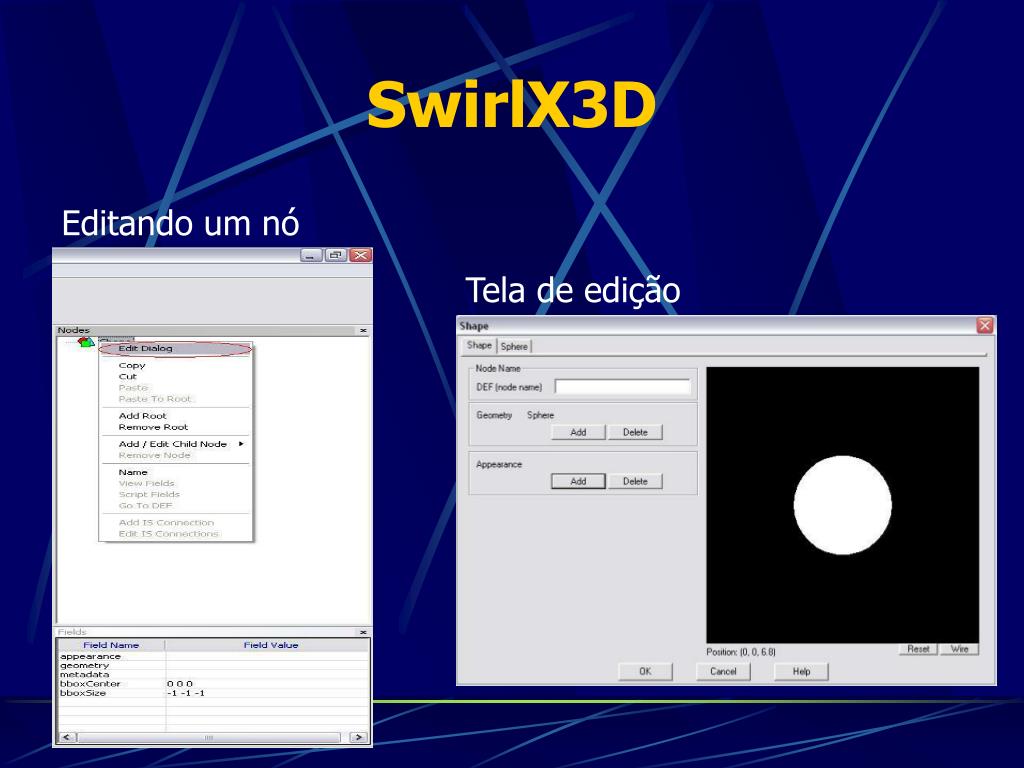Switch to the Shape tab
1024x768 pixels.
point(479,345)
